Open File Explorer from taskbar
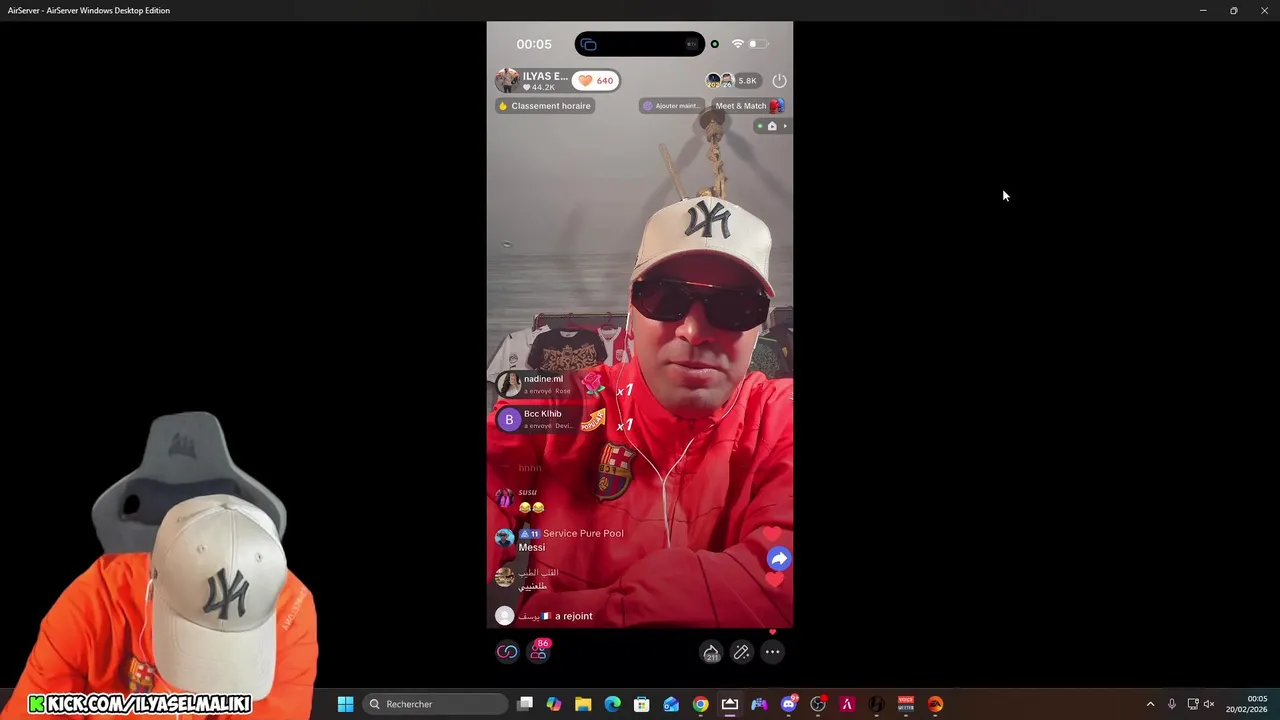 click(x=583, y=704)
